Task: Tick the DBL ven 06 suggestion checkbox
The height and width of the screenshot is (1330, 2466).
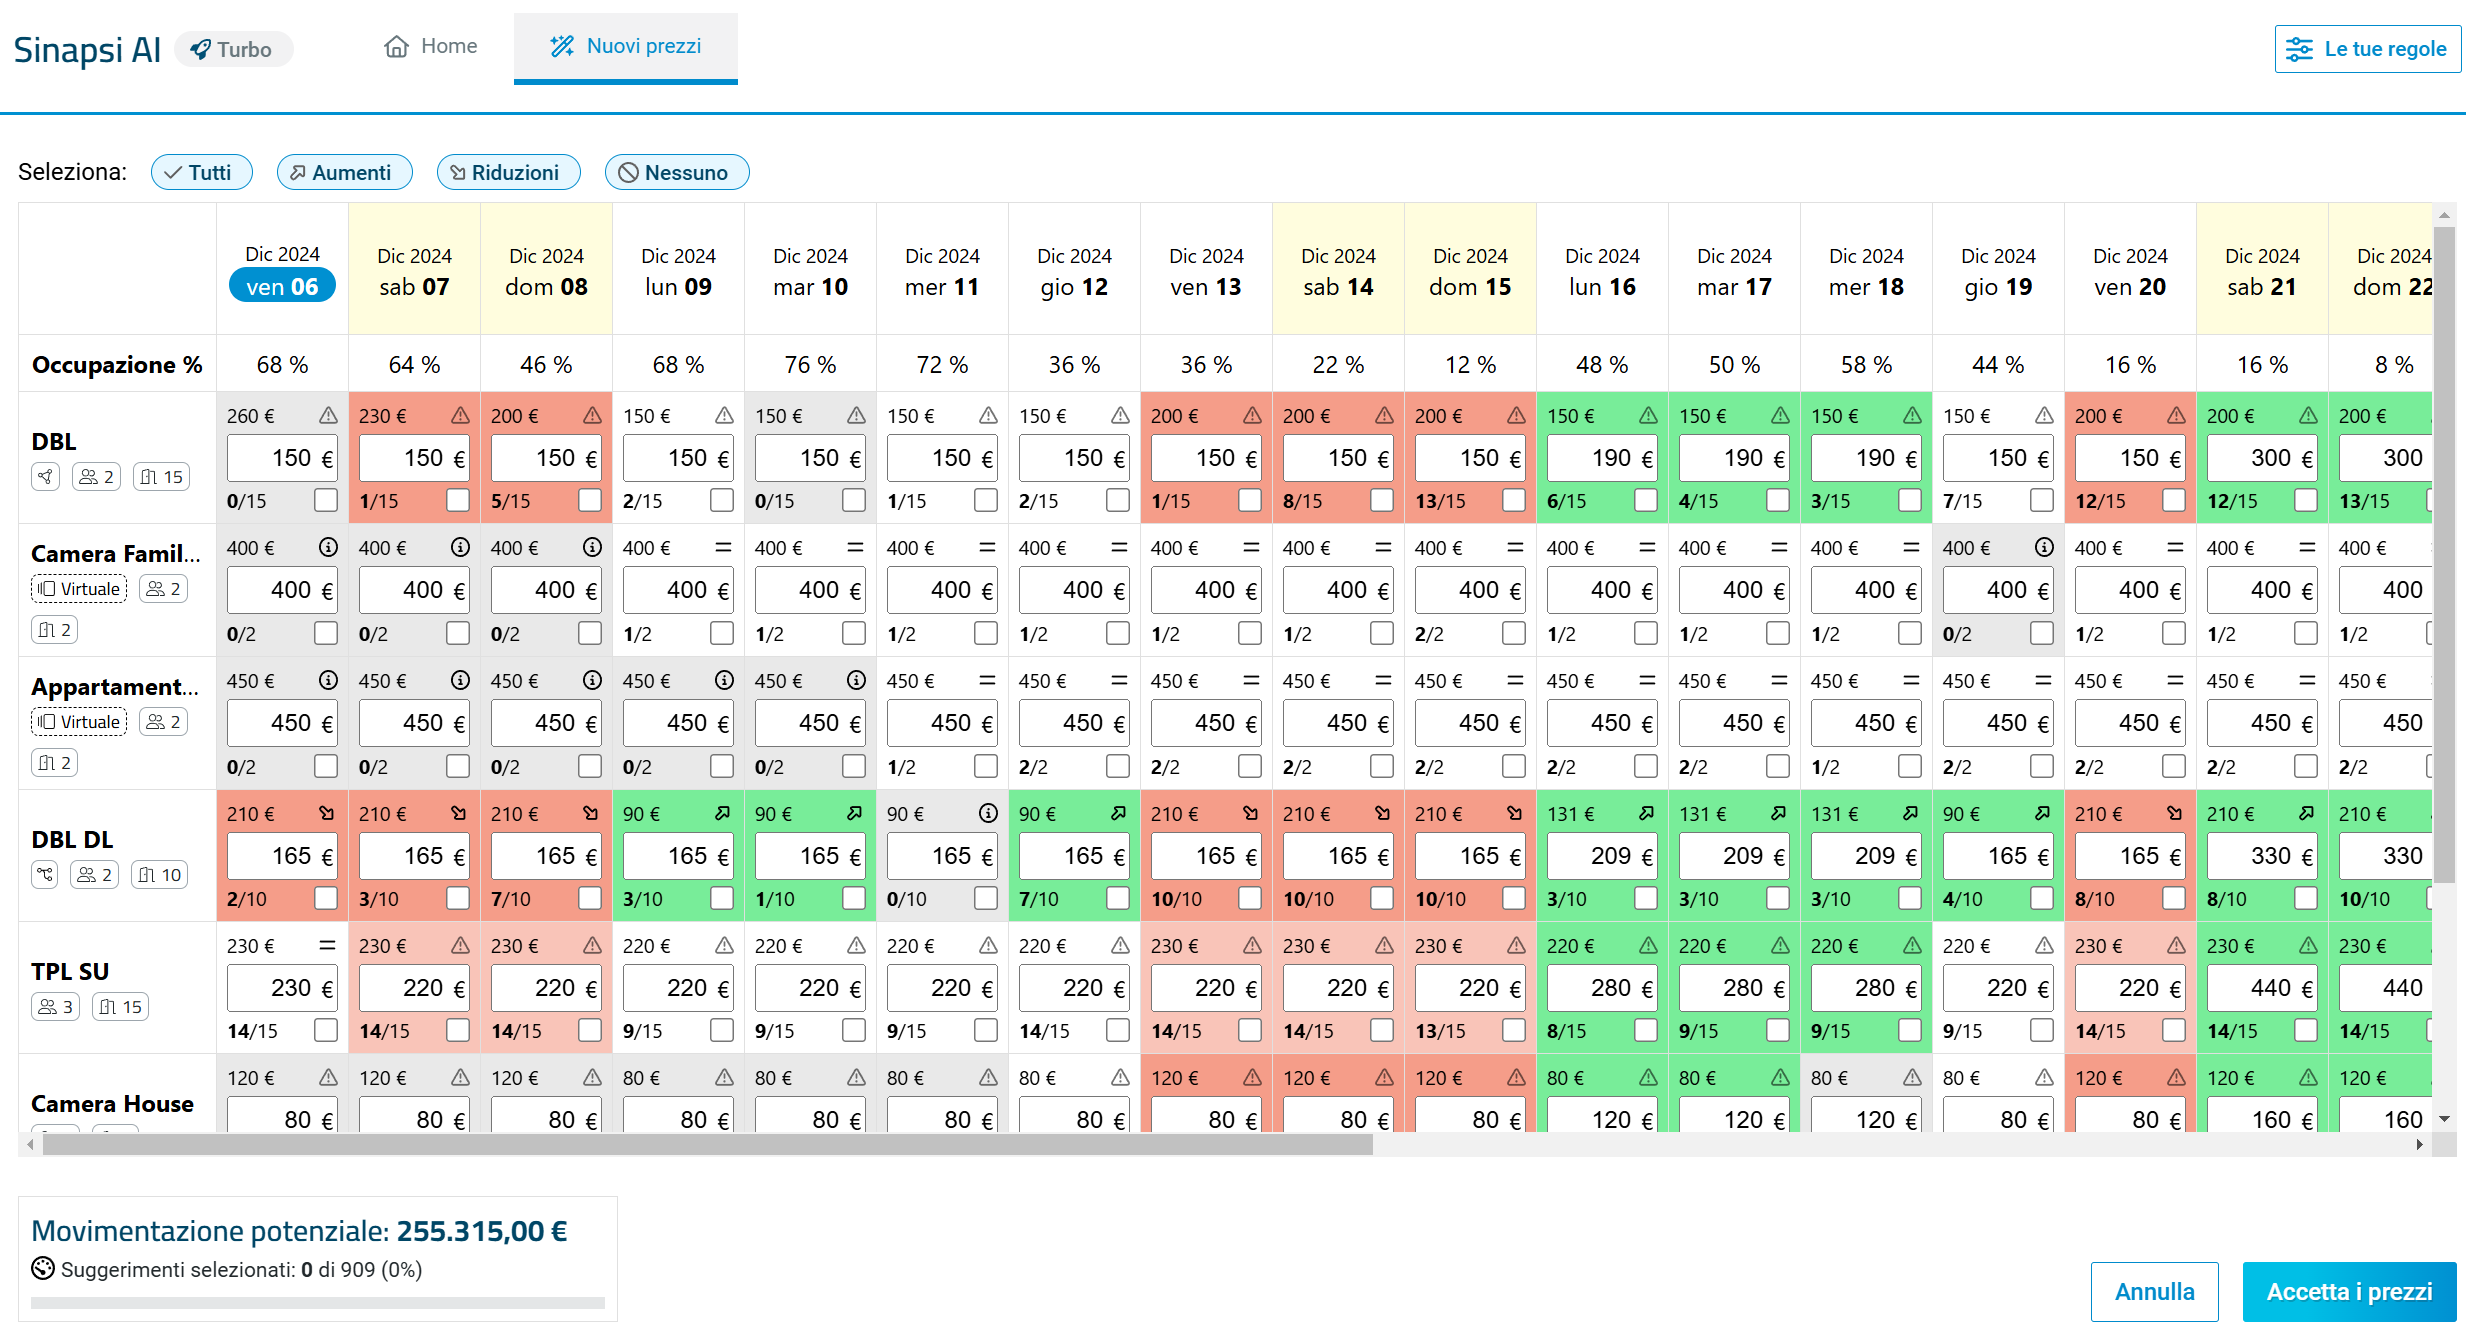Action: click(x=326, y=499)
